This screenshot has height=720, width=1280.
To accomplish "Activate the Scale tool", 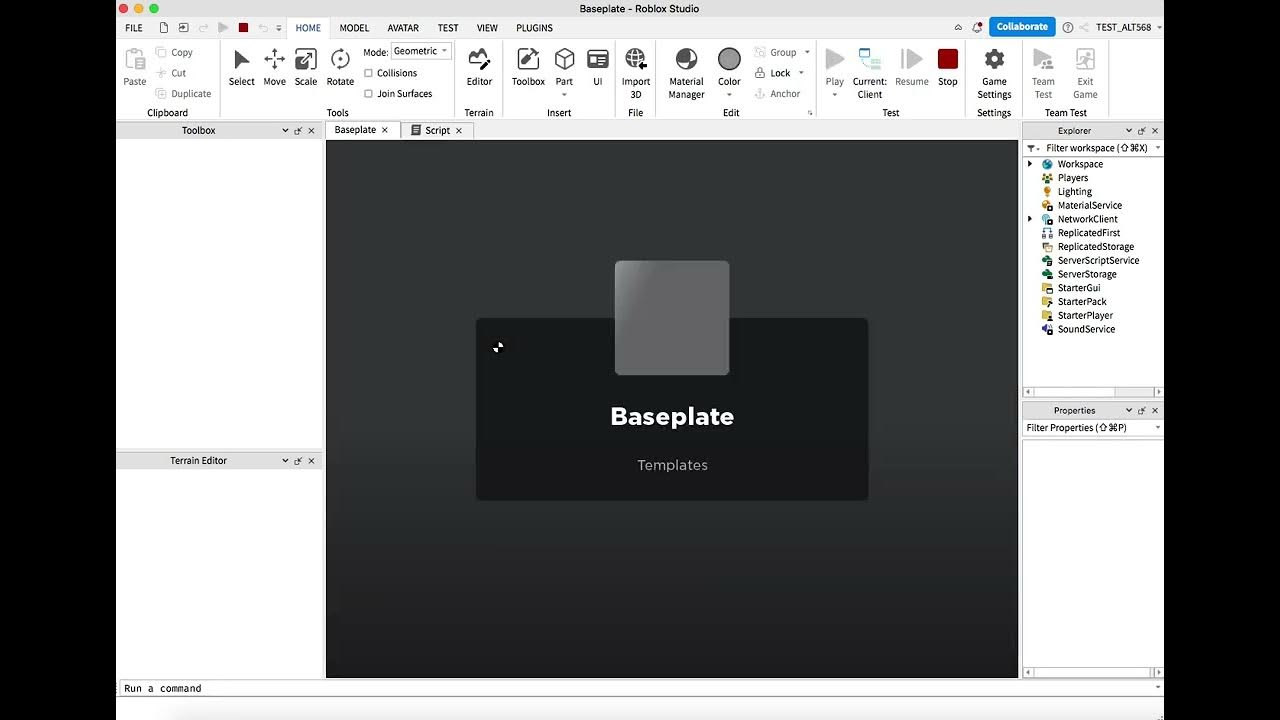I will (306, 68).
